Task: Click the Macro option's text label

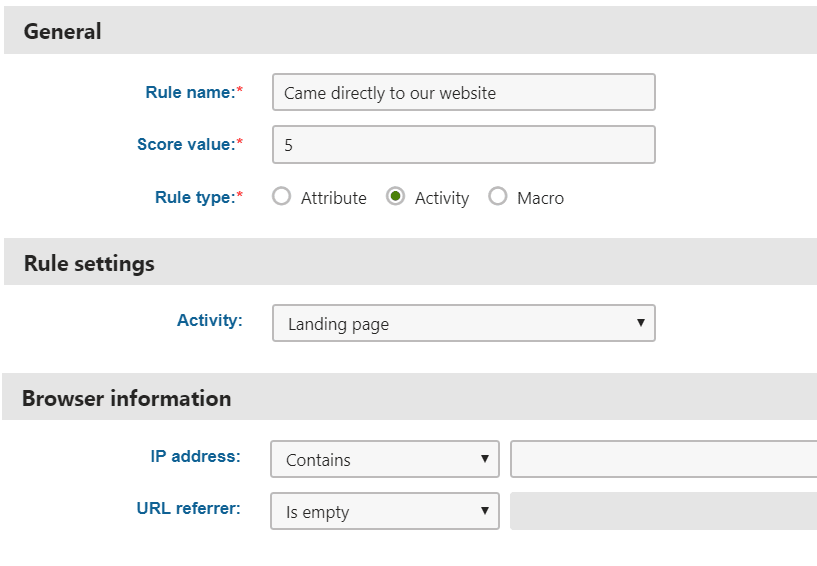Action: (540, 198)
